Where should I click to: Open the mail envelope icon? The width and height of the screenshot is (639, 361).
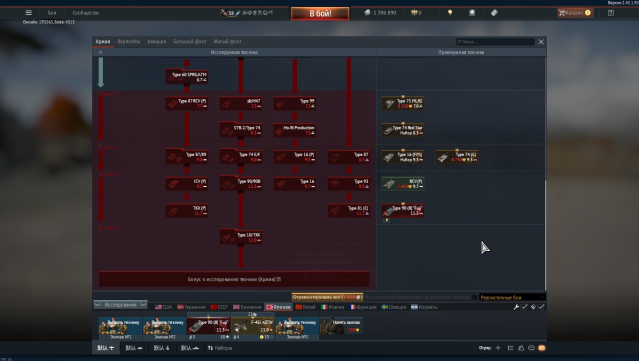click(x=542, y=348)
